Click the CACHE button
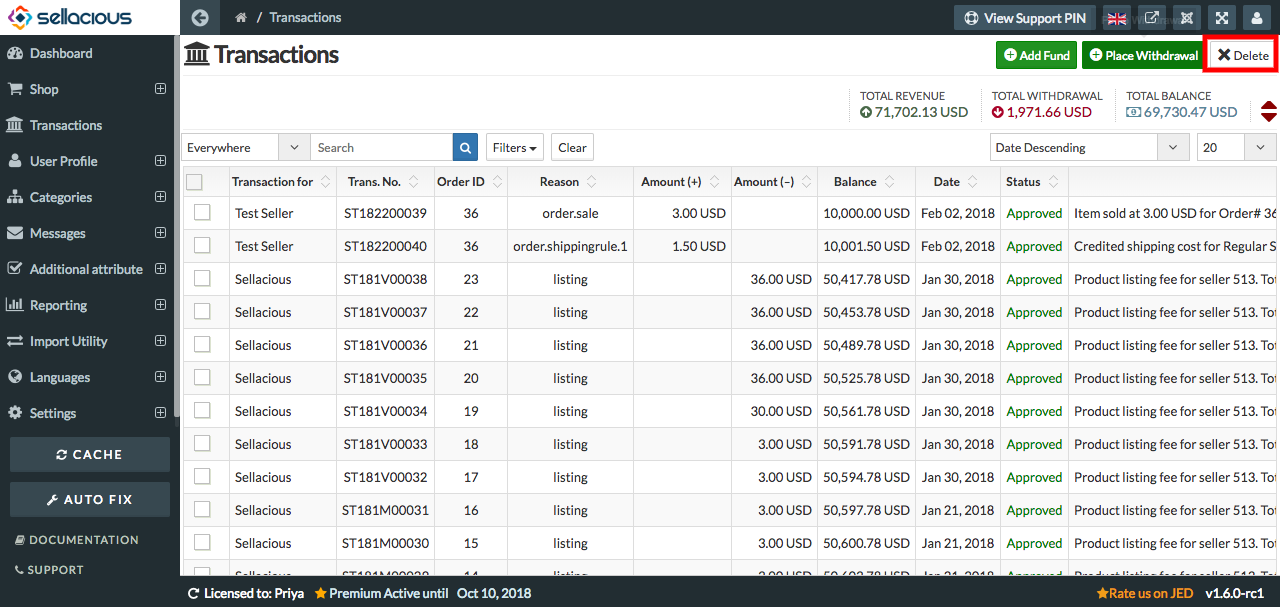The width and height of the screenshot is (1280, 607). [90, 454]
